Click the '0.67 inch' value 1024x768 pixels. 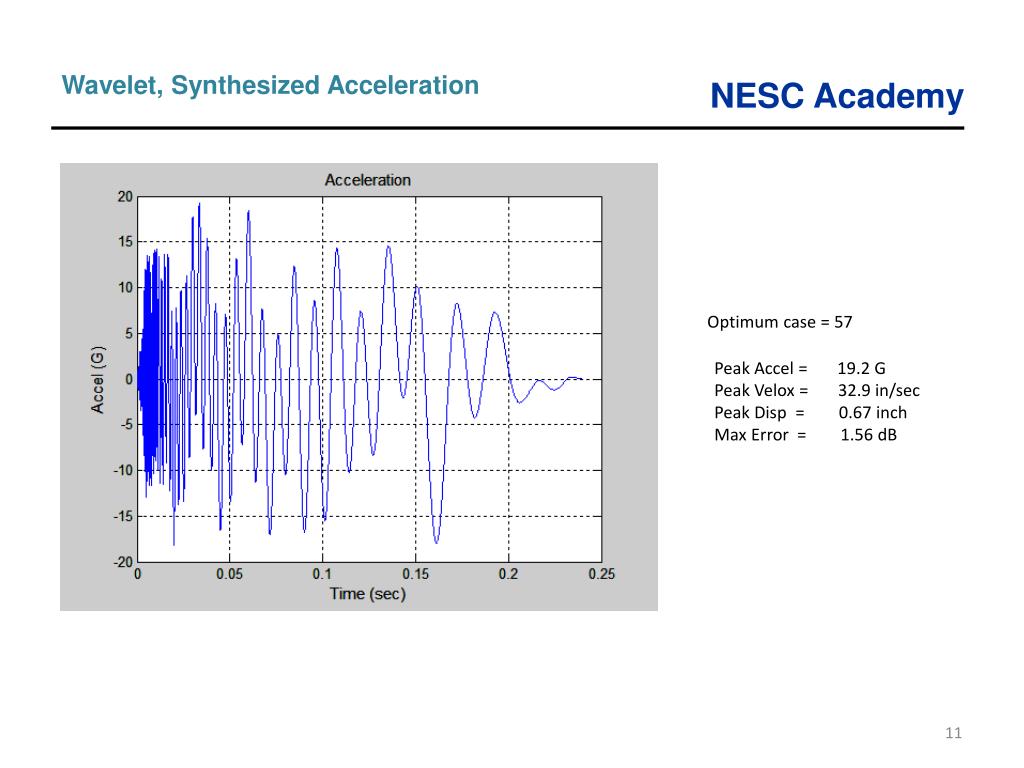point(872,413)
